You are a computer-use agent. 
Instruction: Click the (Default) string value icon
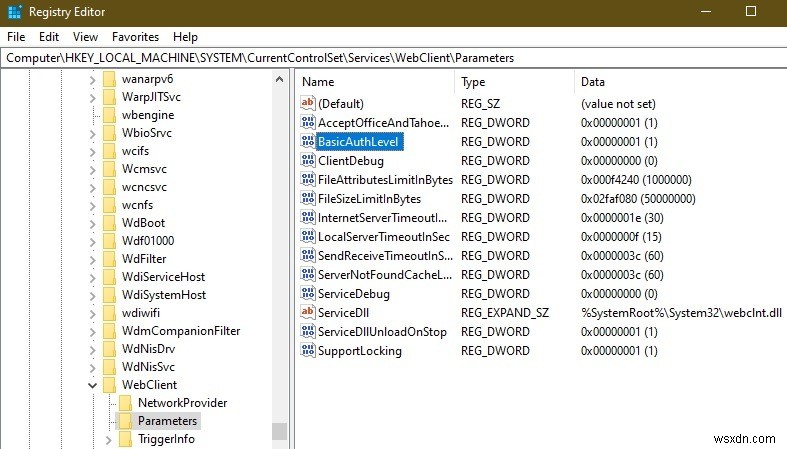pos(308,103)
